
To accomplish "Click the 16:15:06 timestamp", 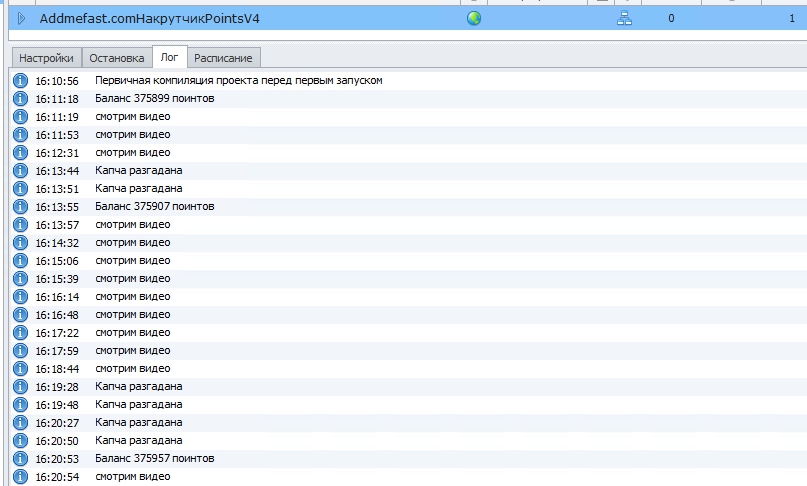I will click(57, 261).
